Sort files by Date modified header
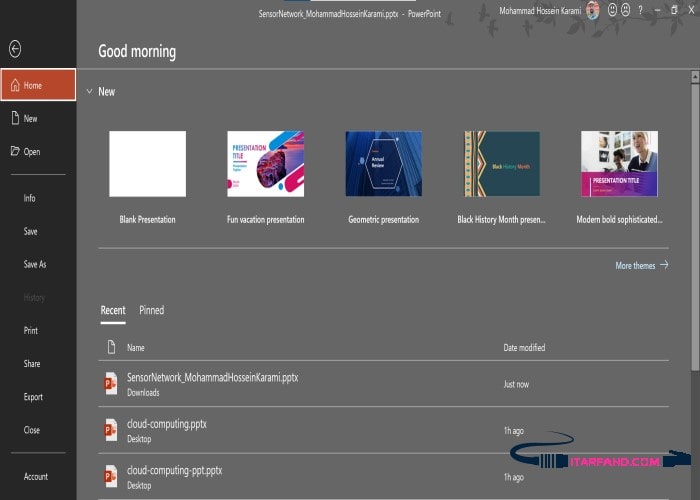This screenshot has height=500, width=700. point(524,348)
